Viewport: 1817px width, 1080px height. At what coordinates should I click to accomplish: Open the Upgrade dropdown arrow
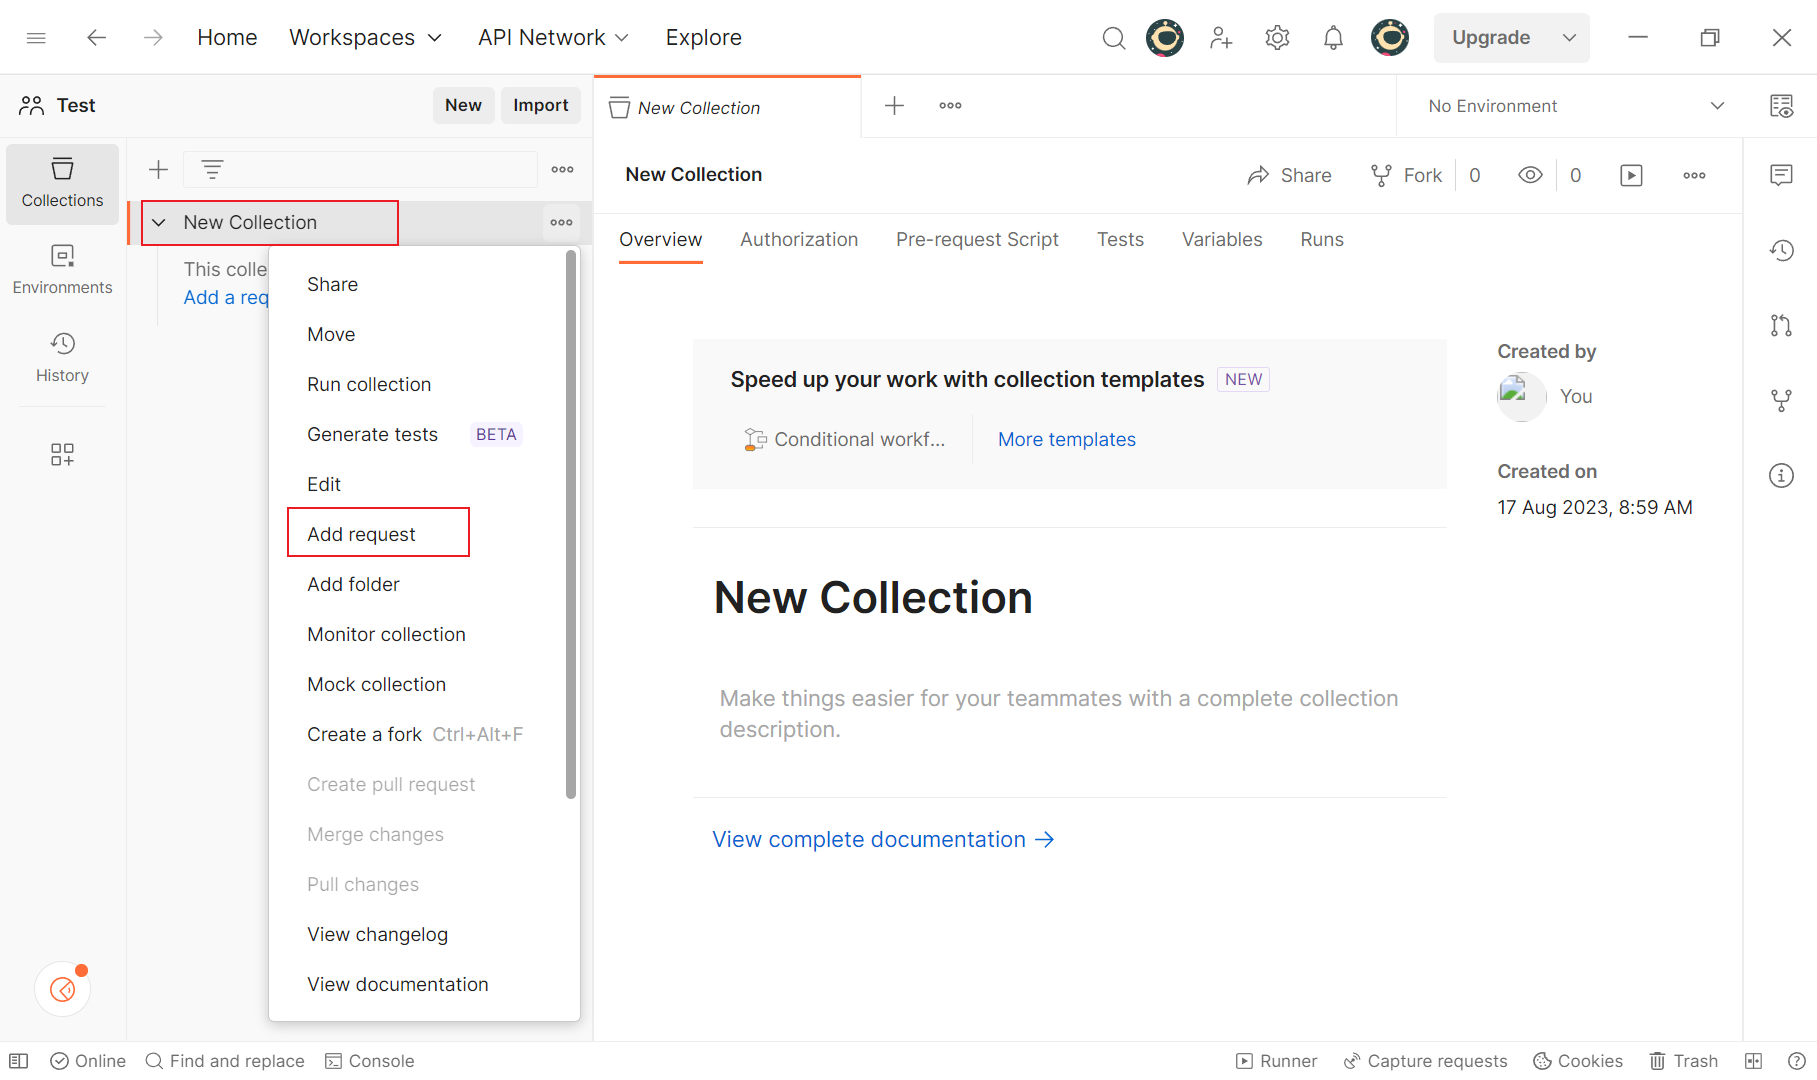[1569, 38]
